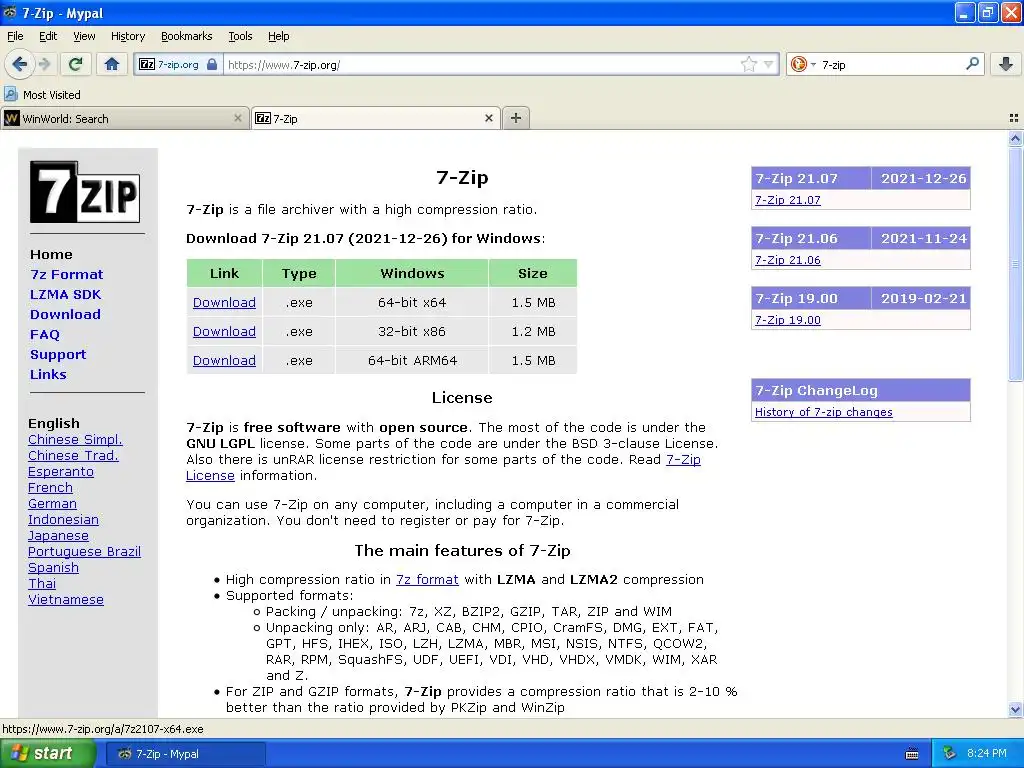Open the File menu
1024x768 pixels.
15,36
